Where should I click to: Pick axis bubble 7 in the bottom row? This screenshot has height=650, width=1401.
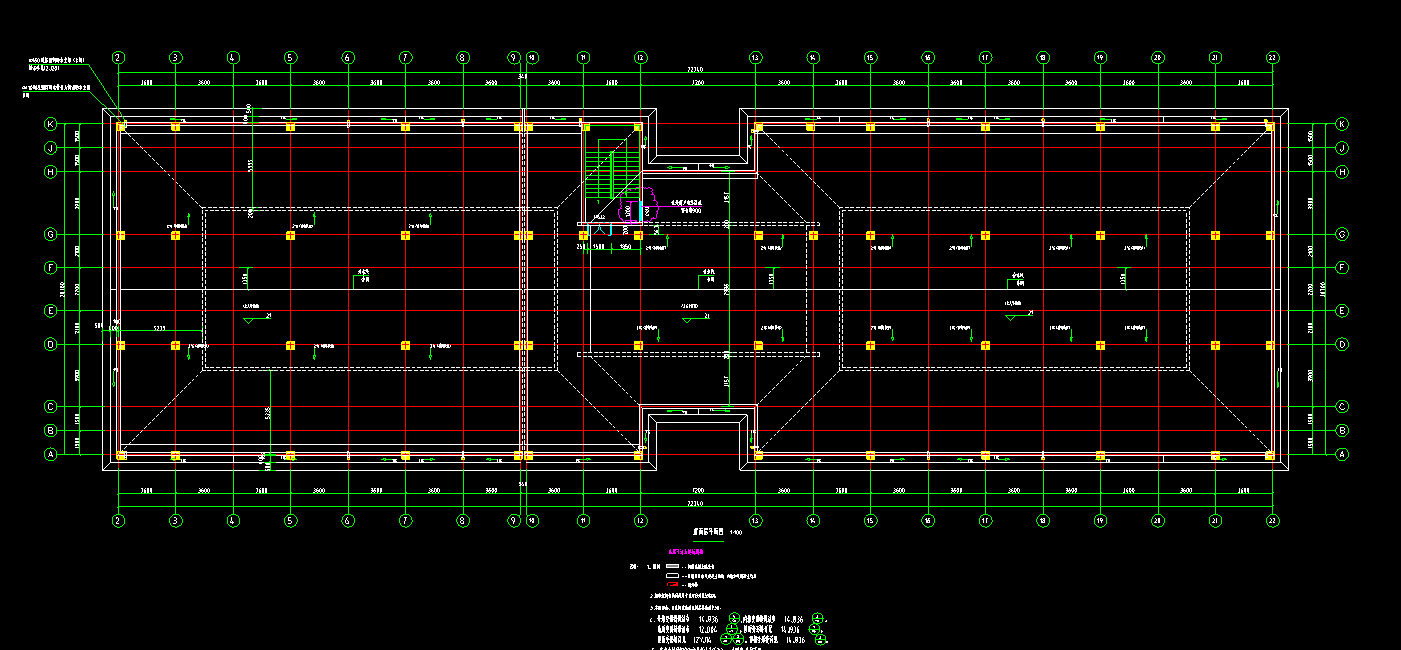(x=405, y=520)
